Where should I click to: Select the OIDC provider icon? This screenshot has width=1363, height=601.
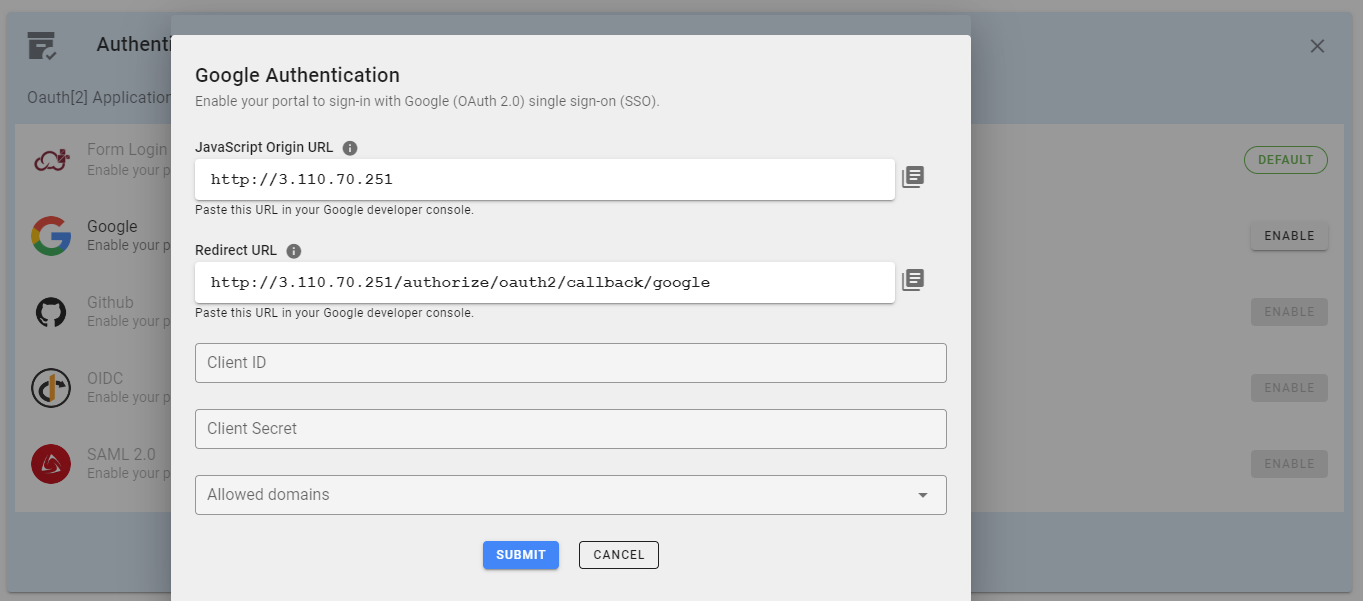(51, 387)
